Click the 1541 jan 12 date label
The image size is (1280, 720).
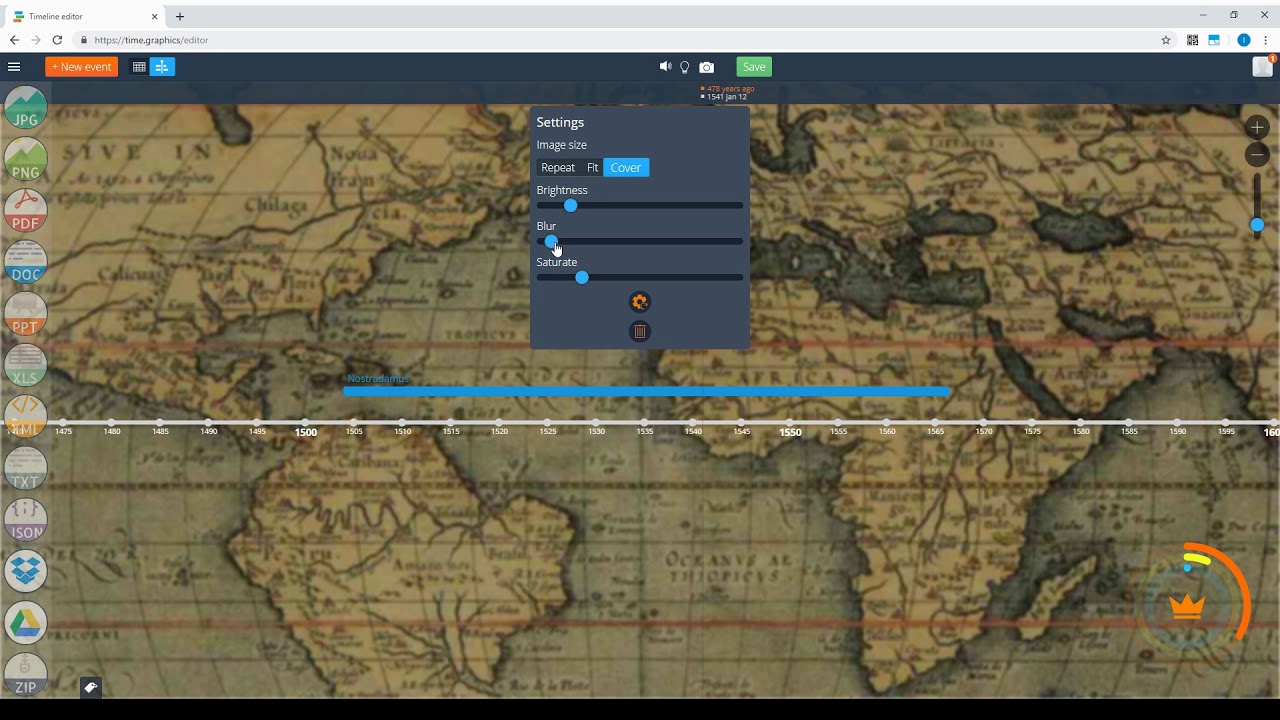pos(727,97)
